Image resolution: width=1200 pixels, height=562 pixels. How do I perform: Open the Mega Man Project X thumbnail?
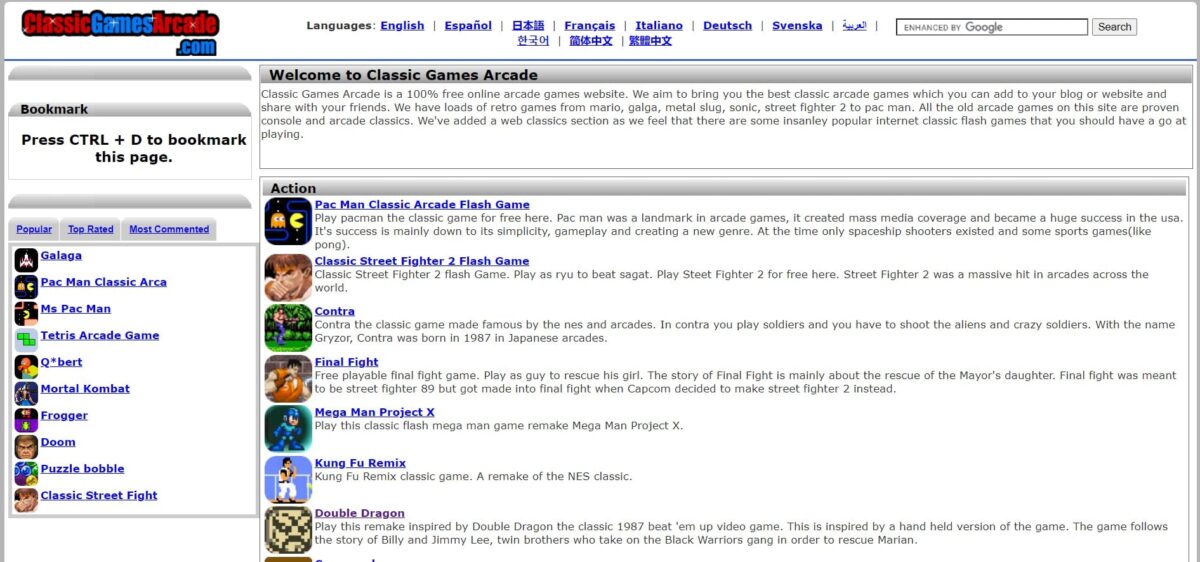pyautogui.click(x=288, y=429)
